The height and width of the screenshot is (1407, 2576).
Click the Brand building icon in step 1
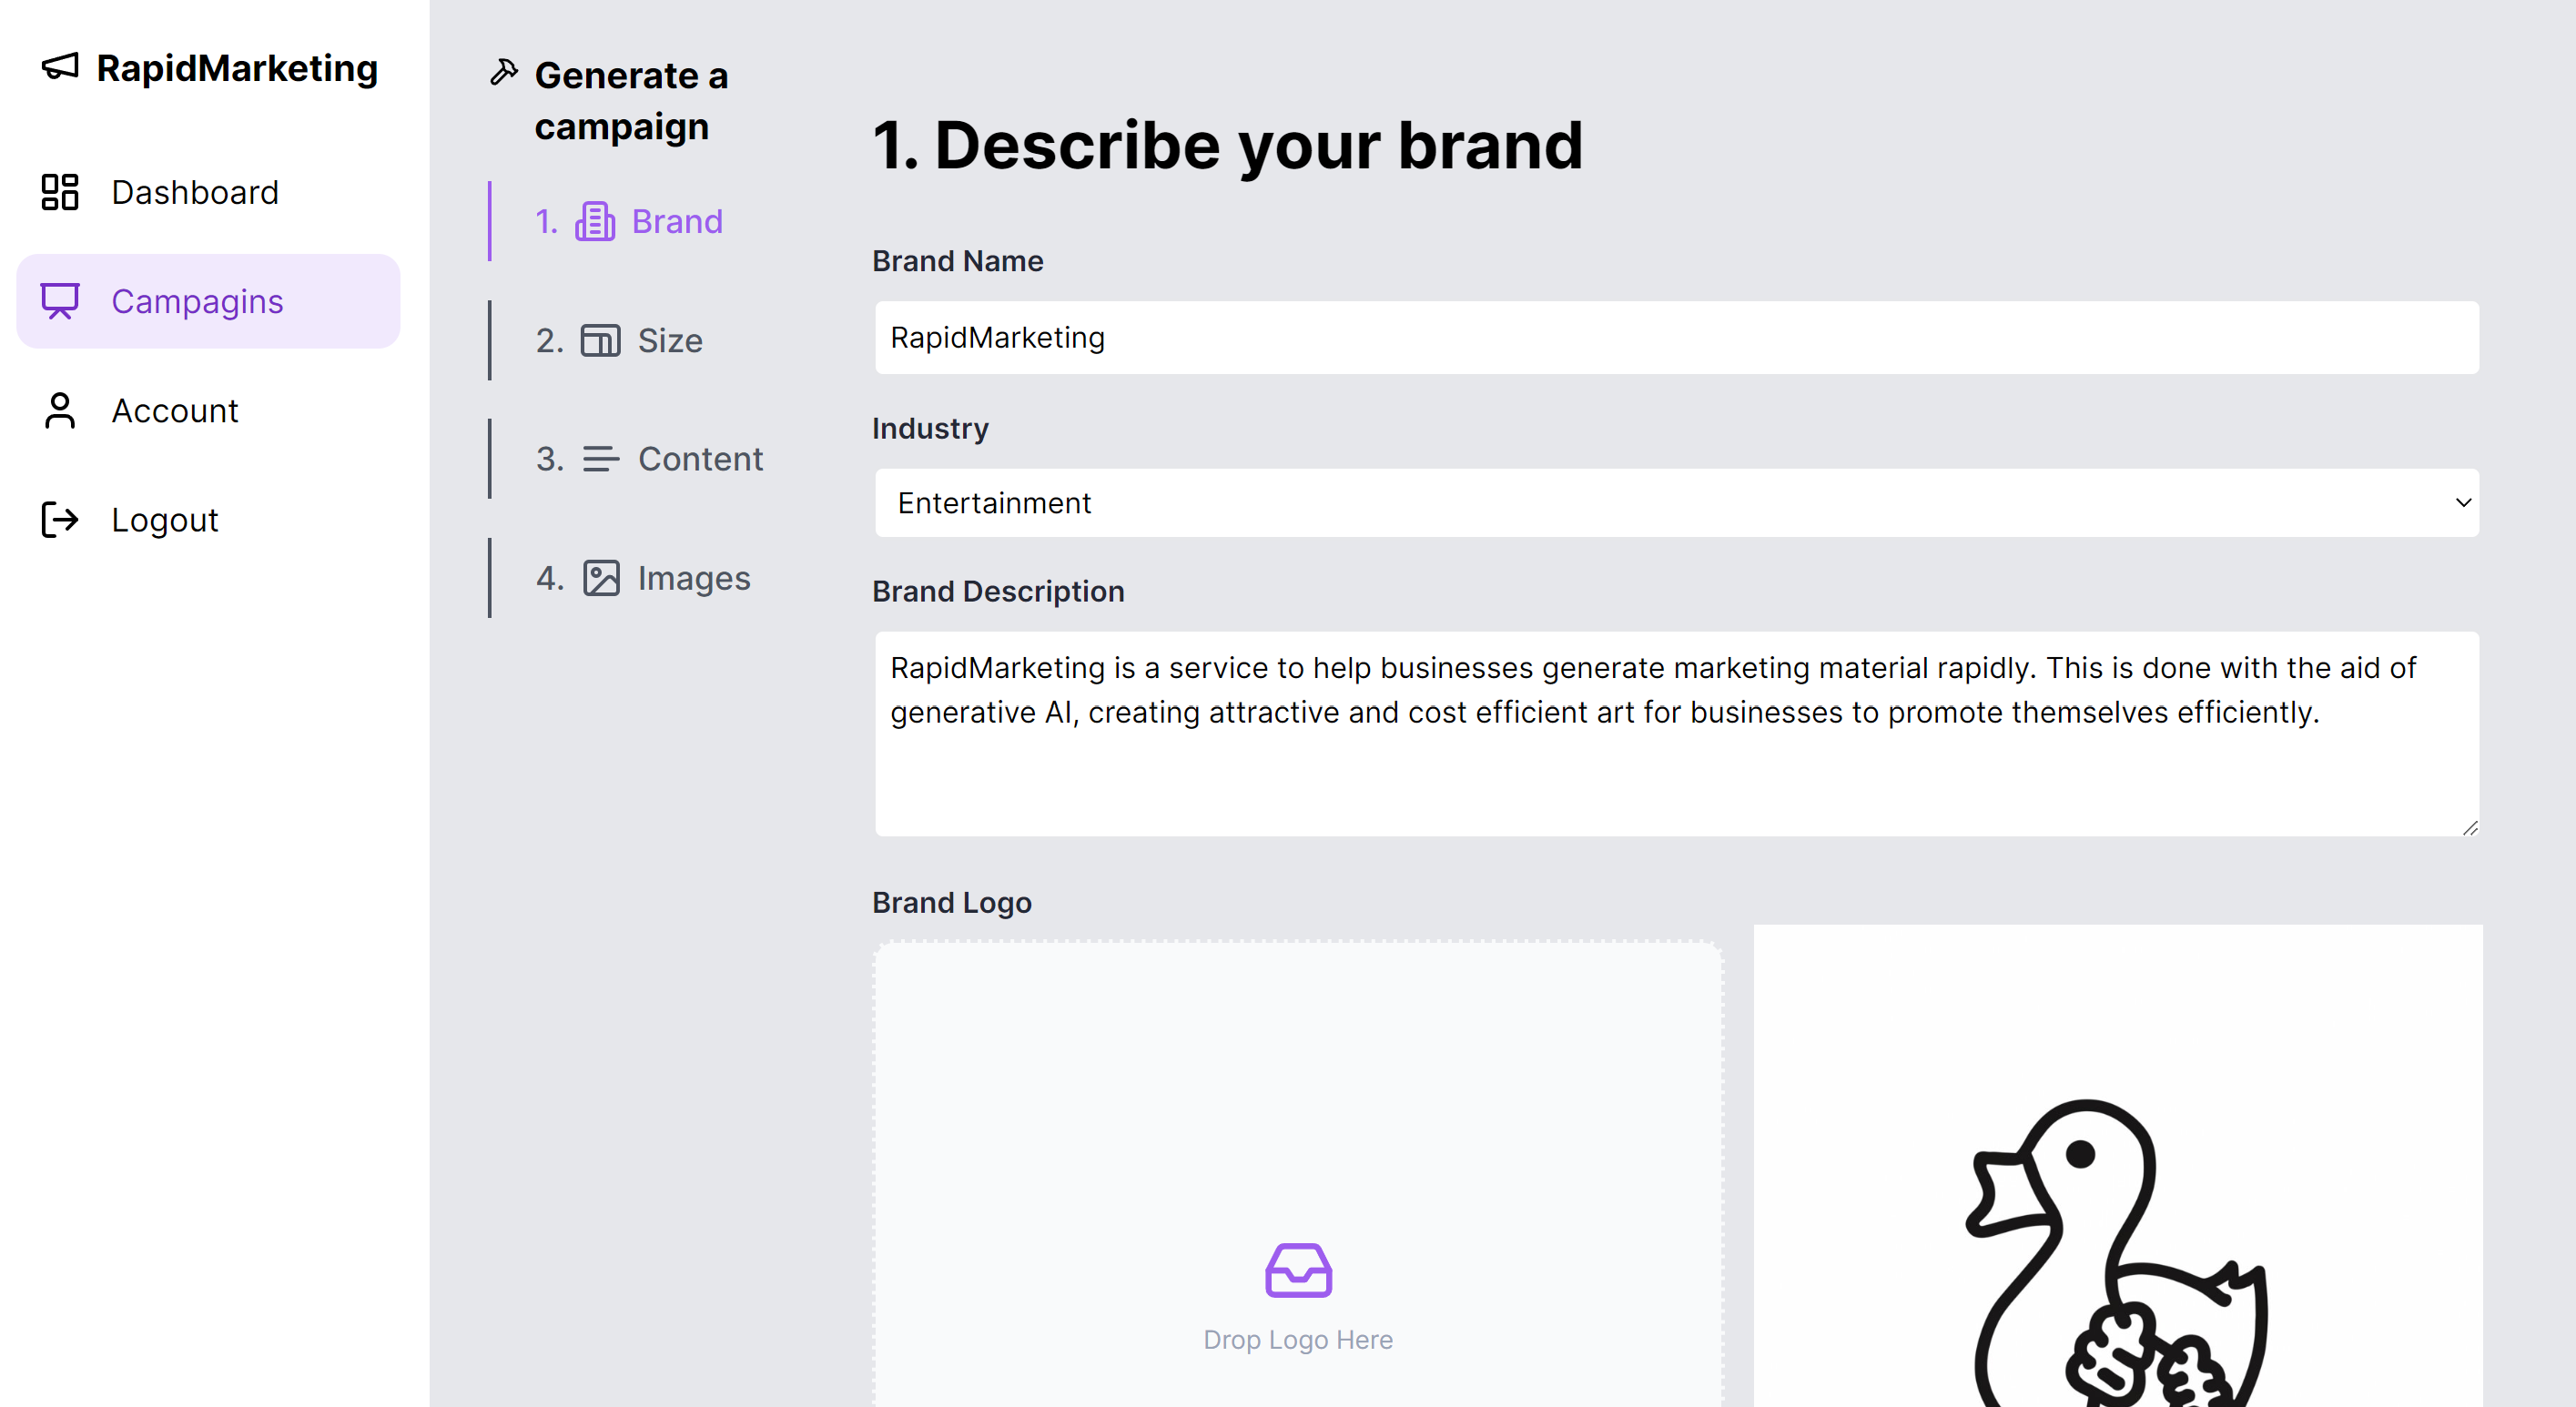595,221
